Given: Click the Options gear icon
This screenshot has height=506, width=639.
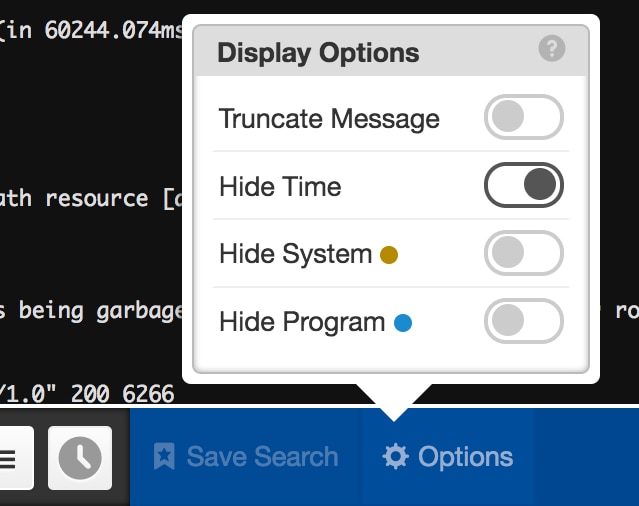Looking at the screenshot, I should point(395,456).
